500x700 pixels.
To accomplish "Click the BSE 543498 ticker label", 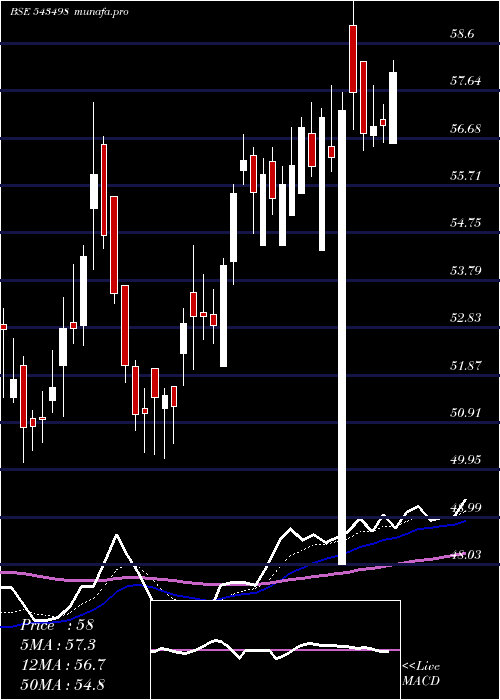I will click(x=39, y=12).
